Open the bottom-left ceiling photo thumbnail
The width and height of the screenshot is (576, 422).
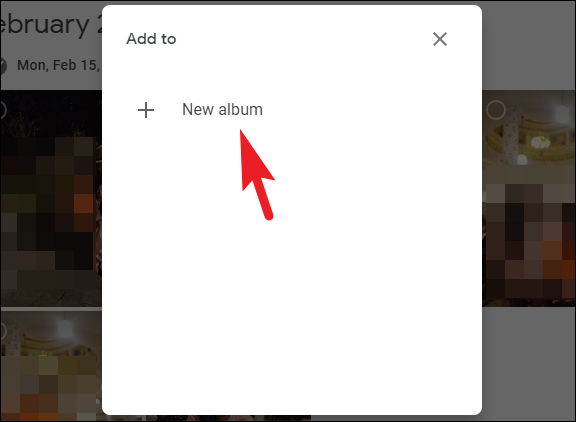(51, 367)
